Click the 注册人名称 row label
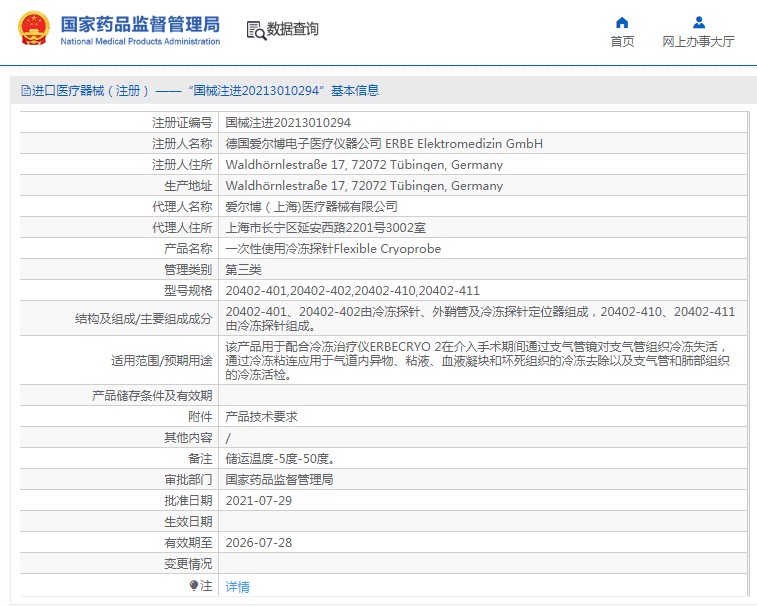Image resolution: width=757 pixels, height=606 pixels. 182,144
